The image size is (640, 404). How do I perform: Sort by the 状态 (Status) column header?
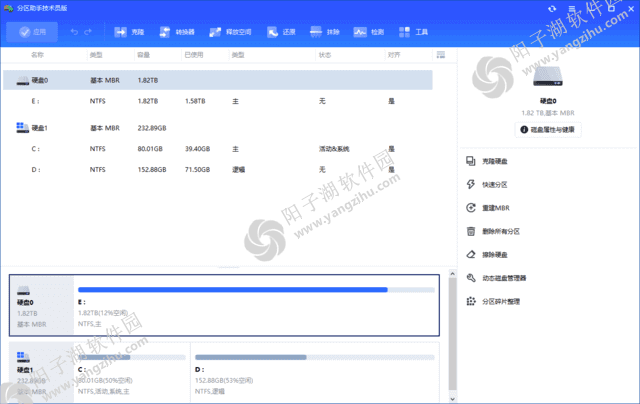point(325,55)
